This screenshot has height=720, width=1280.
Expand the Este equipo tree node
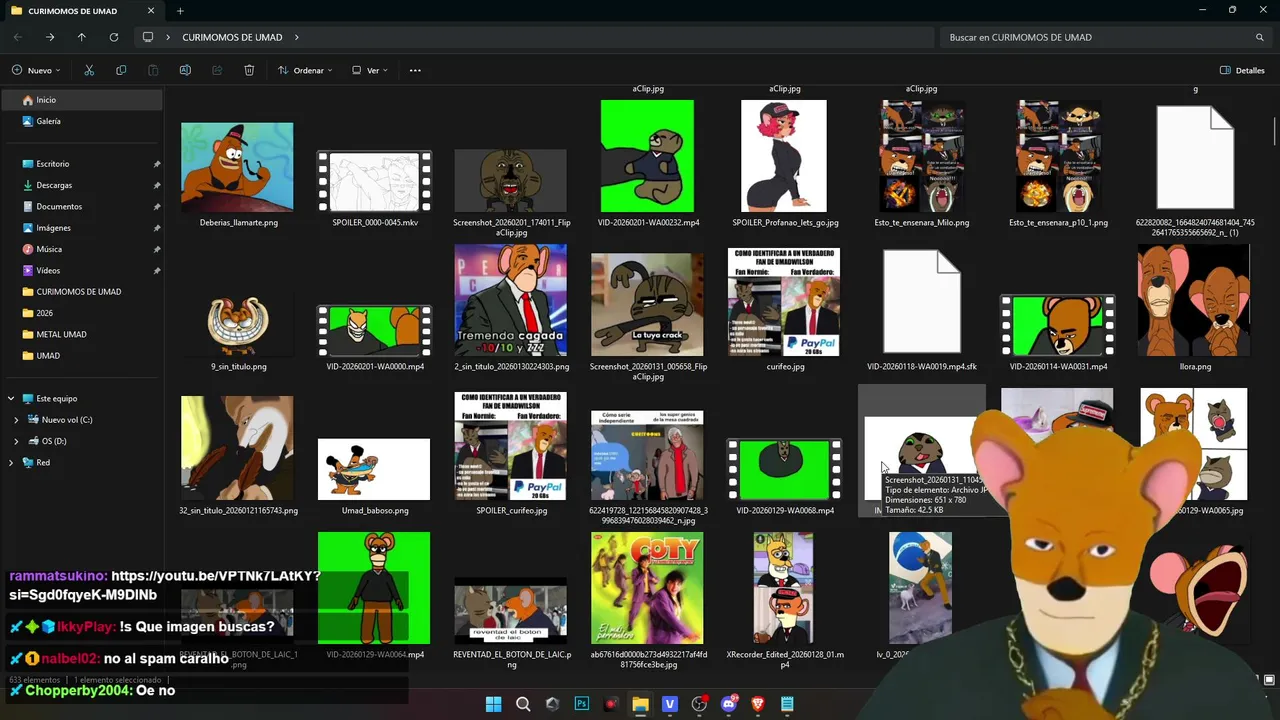[x=11, y=398]
